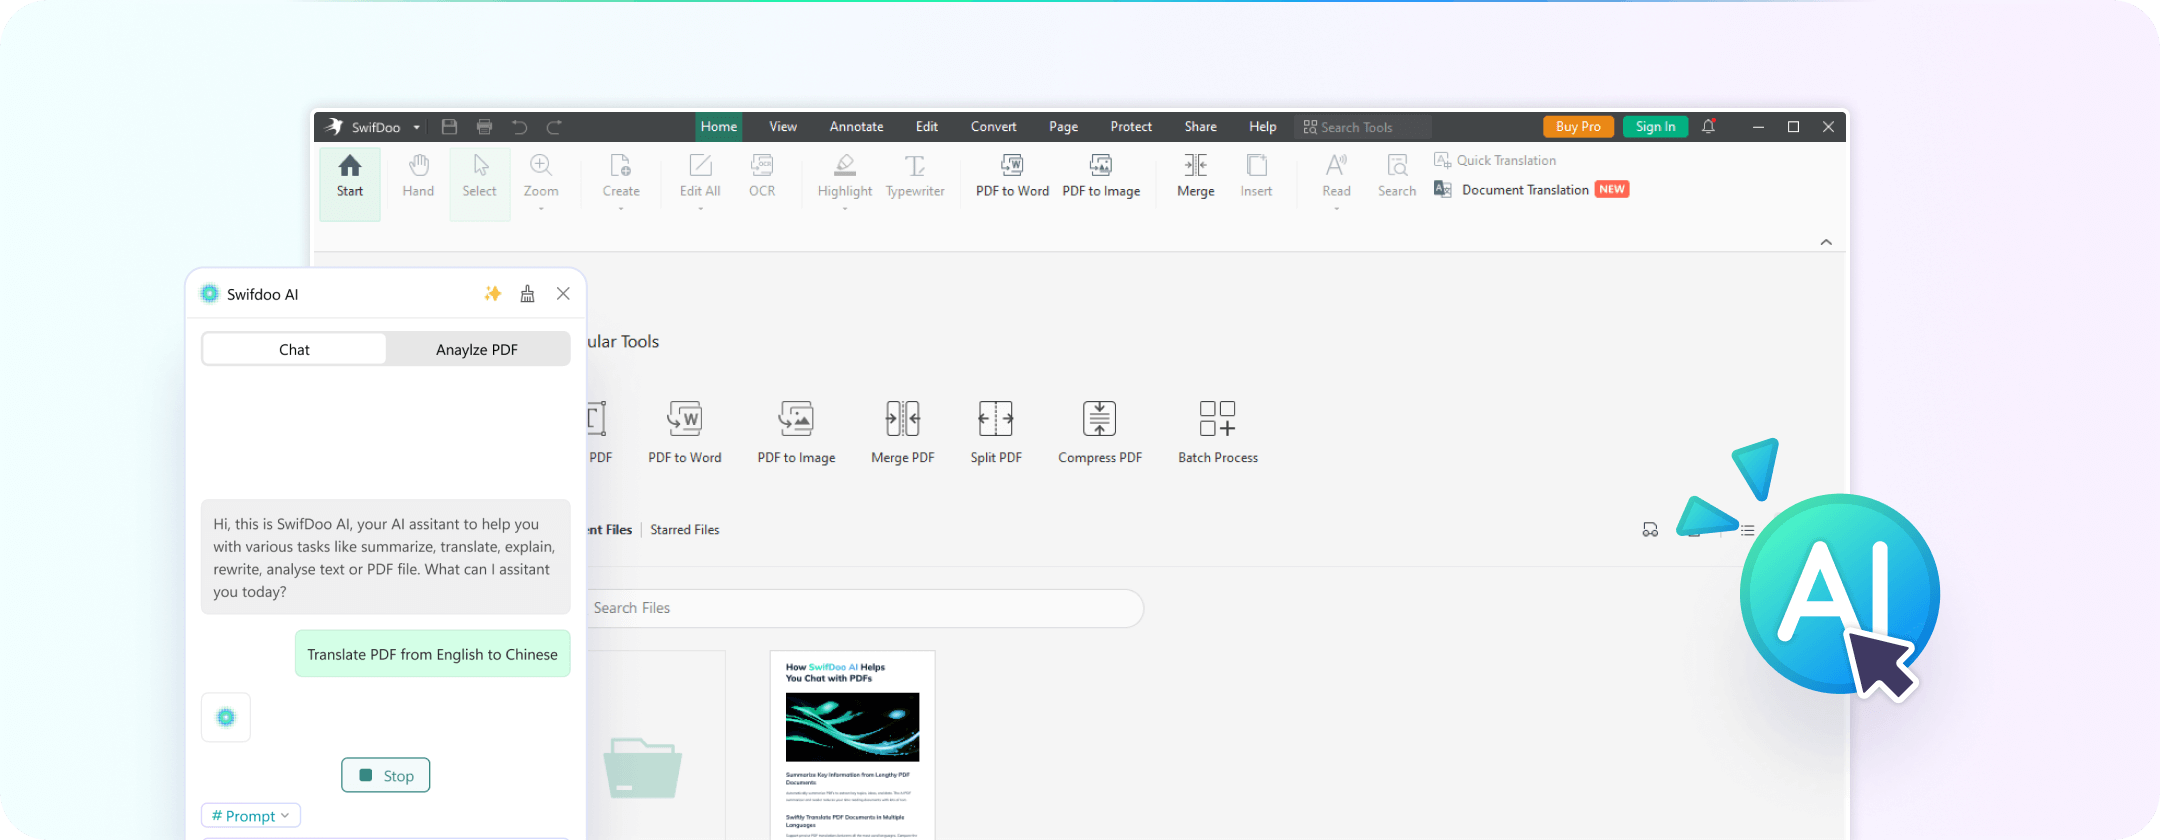Collapse the ribbon with the chevron
This screenshot has width=2160, height=840.
pyautogui.click(x=1826, y=242)
